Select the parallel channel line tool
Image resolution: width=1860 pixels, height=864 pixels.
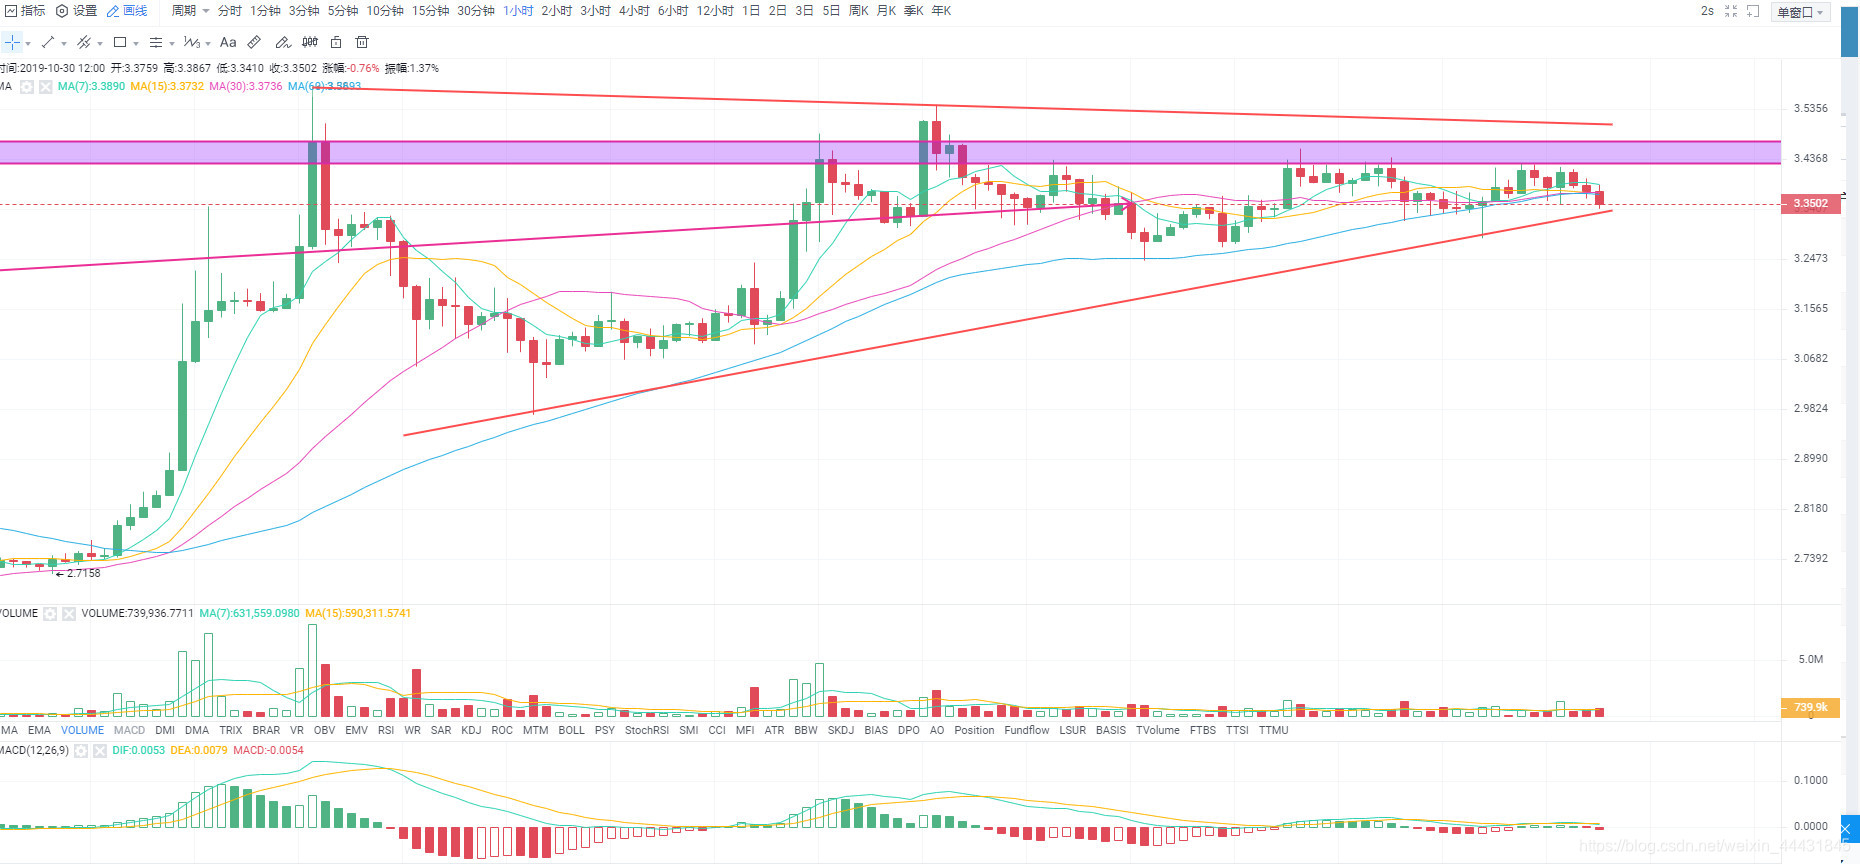84,42
